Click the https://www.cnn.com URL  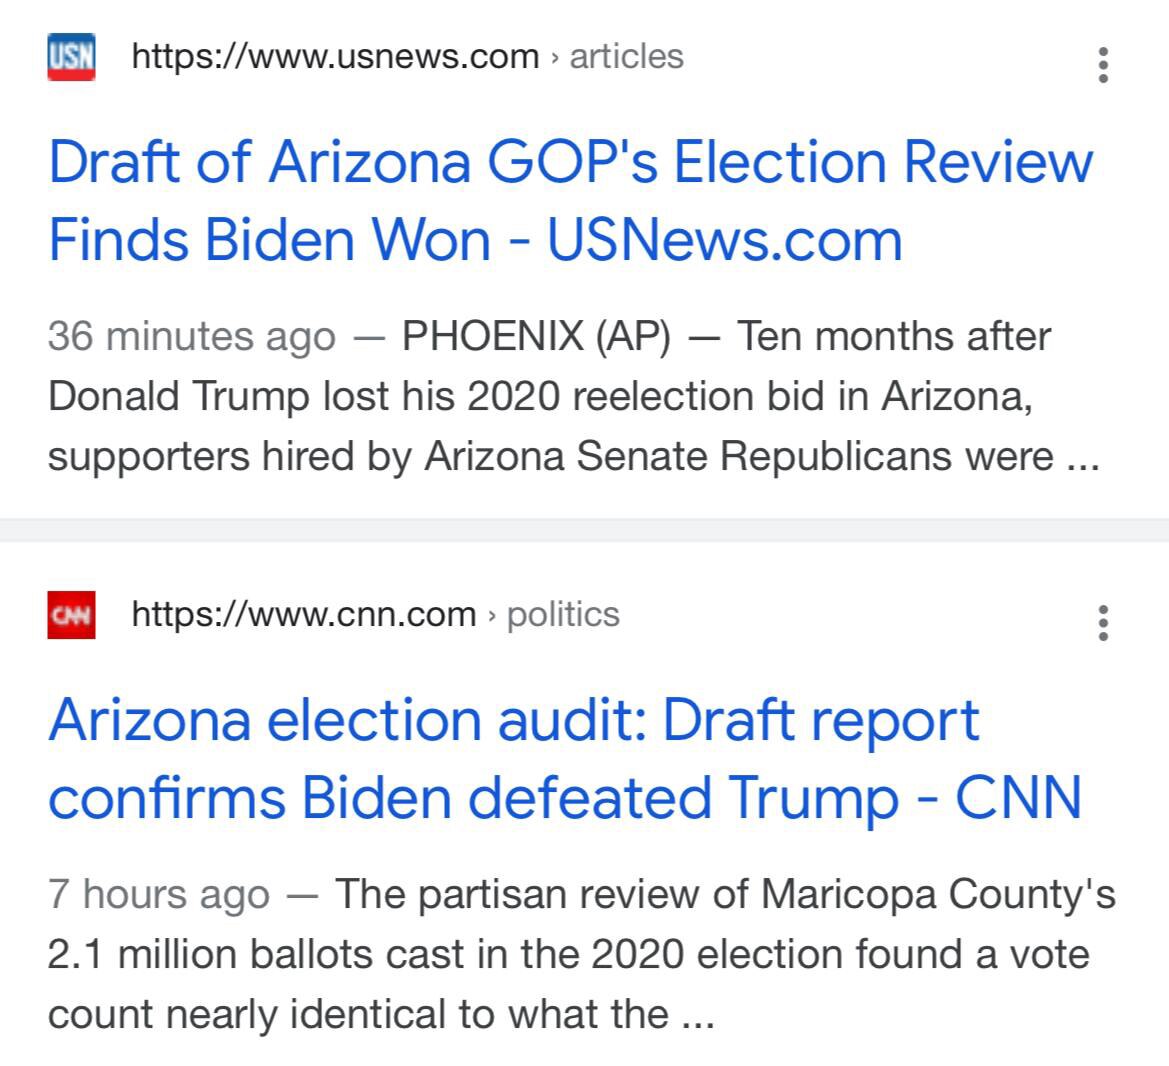click(300, 615)
